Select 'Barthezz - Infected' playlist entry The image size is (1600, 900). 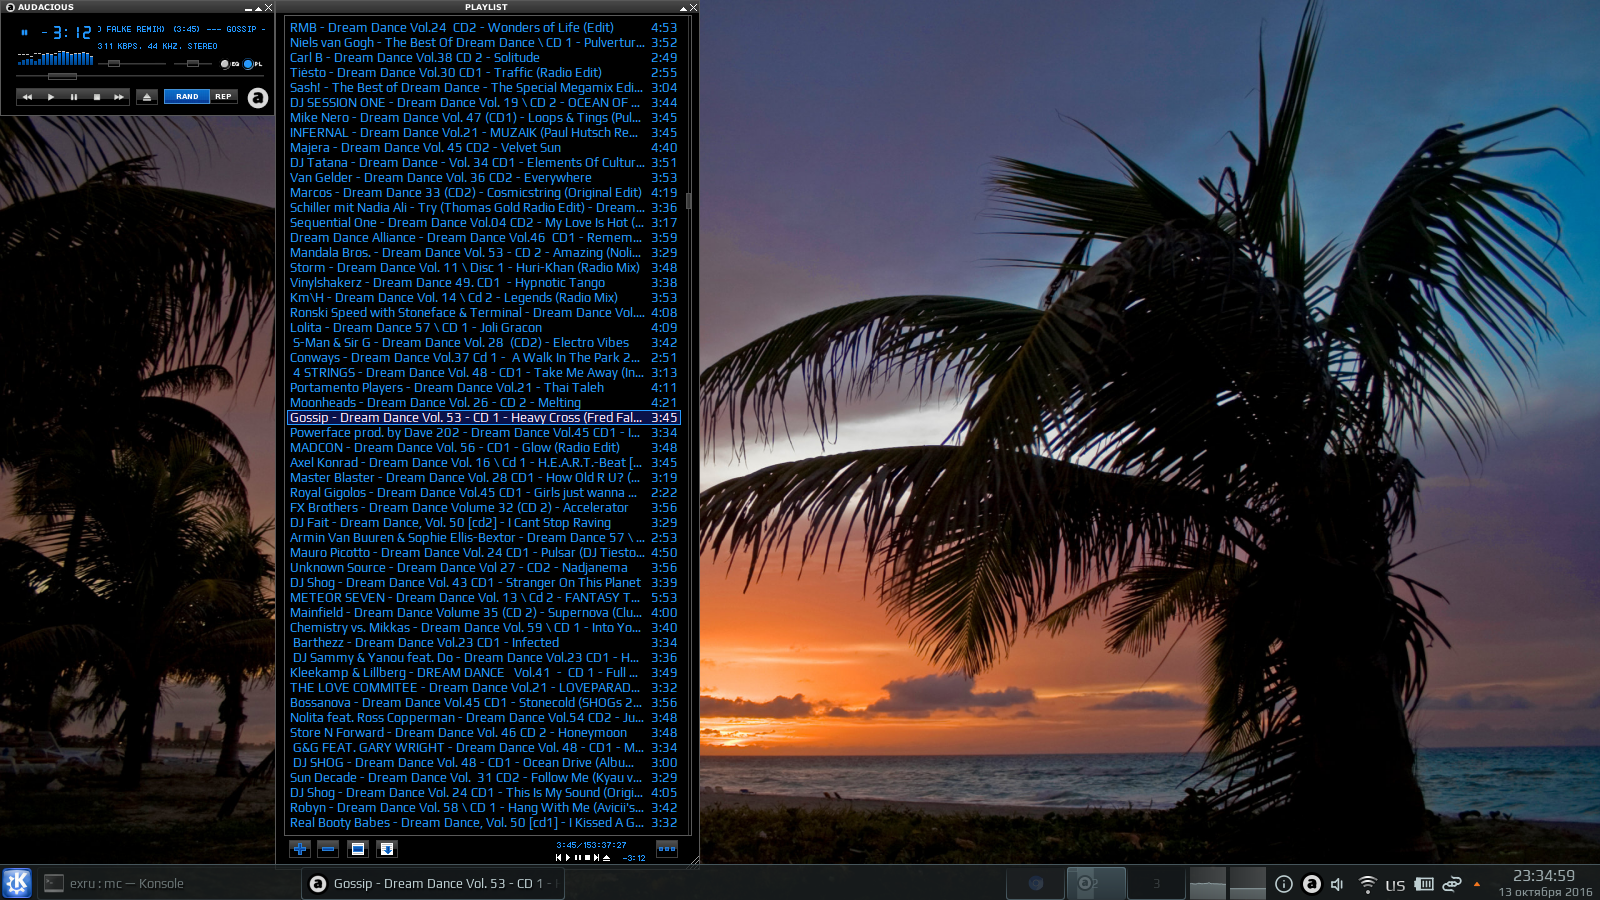click(x=483, y=642)
